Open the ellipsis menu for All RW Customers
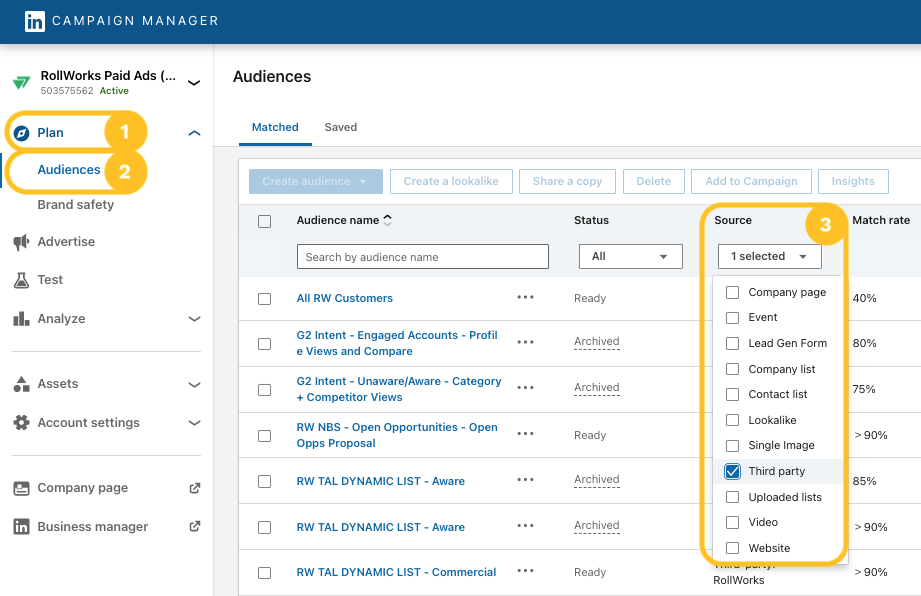The image size is (921, 596). 525,298
